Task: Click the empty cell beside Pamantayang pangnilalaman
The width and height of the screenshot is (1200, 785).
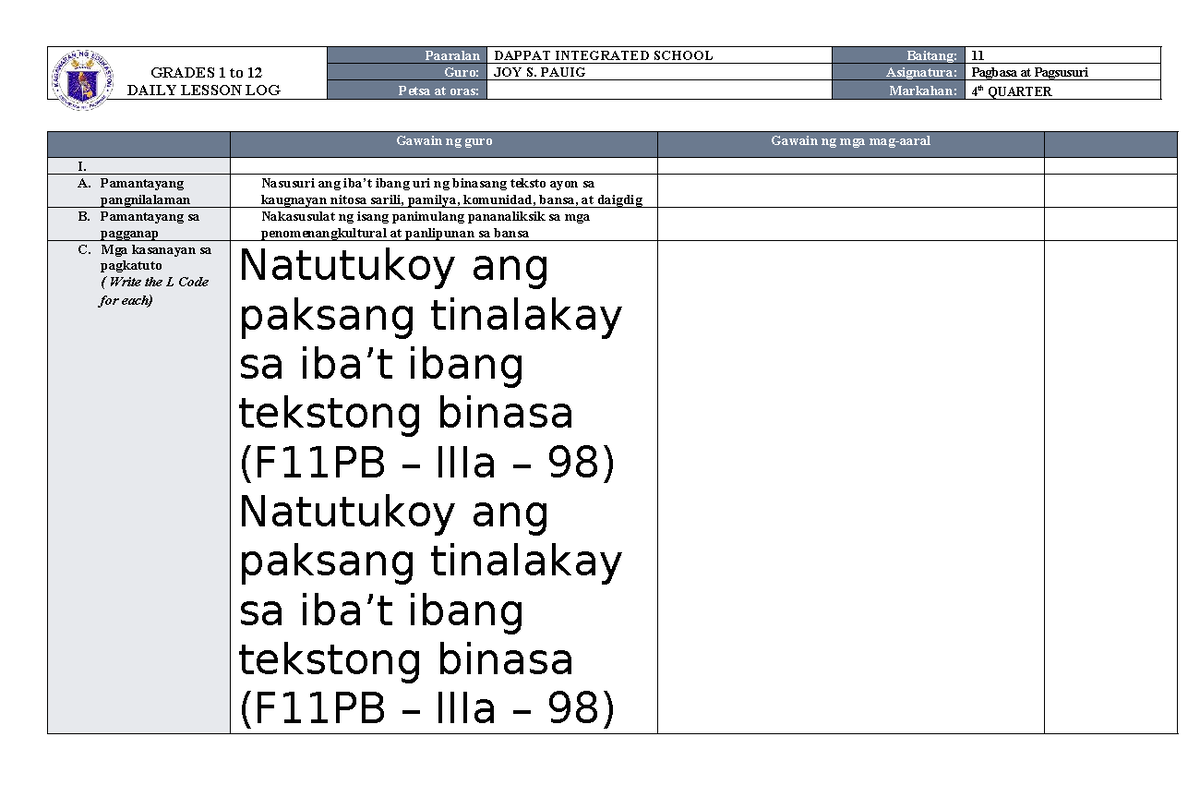Action: point(849,190)
